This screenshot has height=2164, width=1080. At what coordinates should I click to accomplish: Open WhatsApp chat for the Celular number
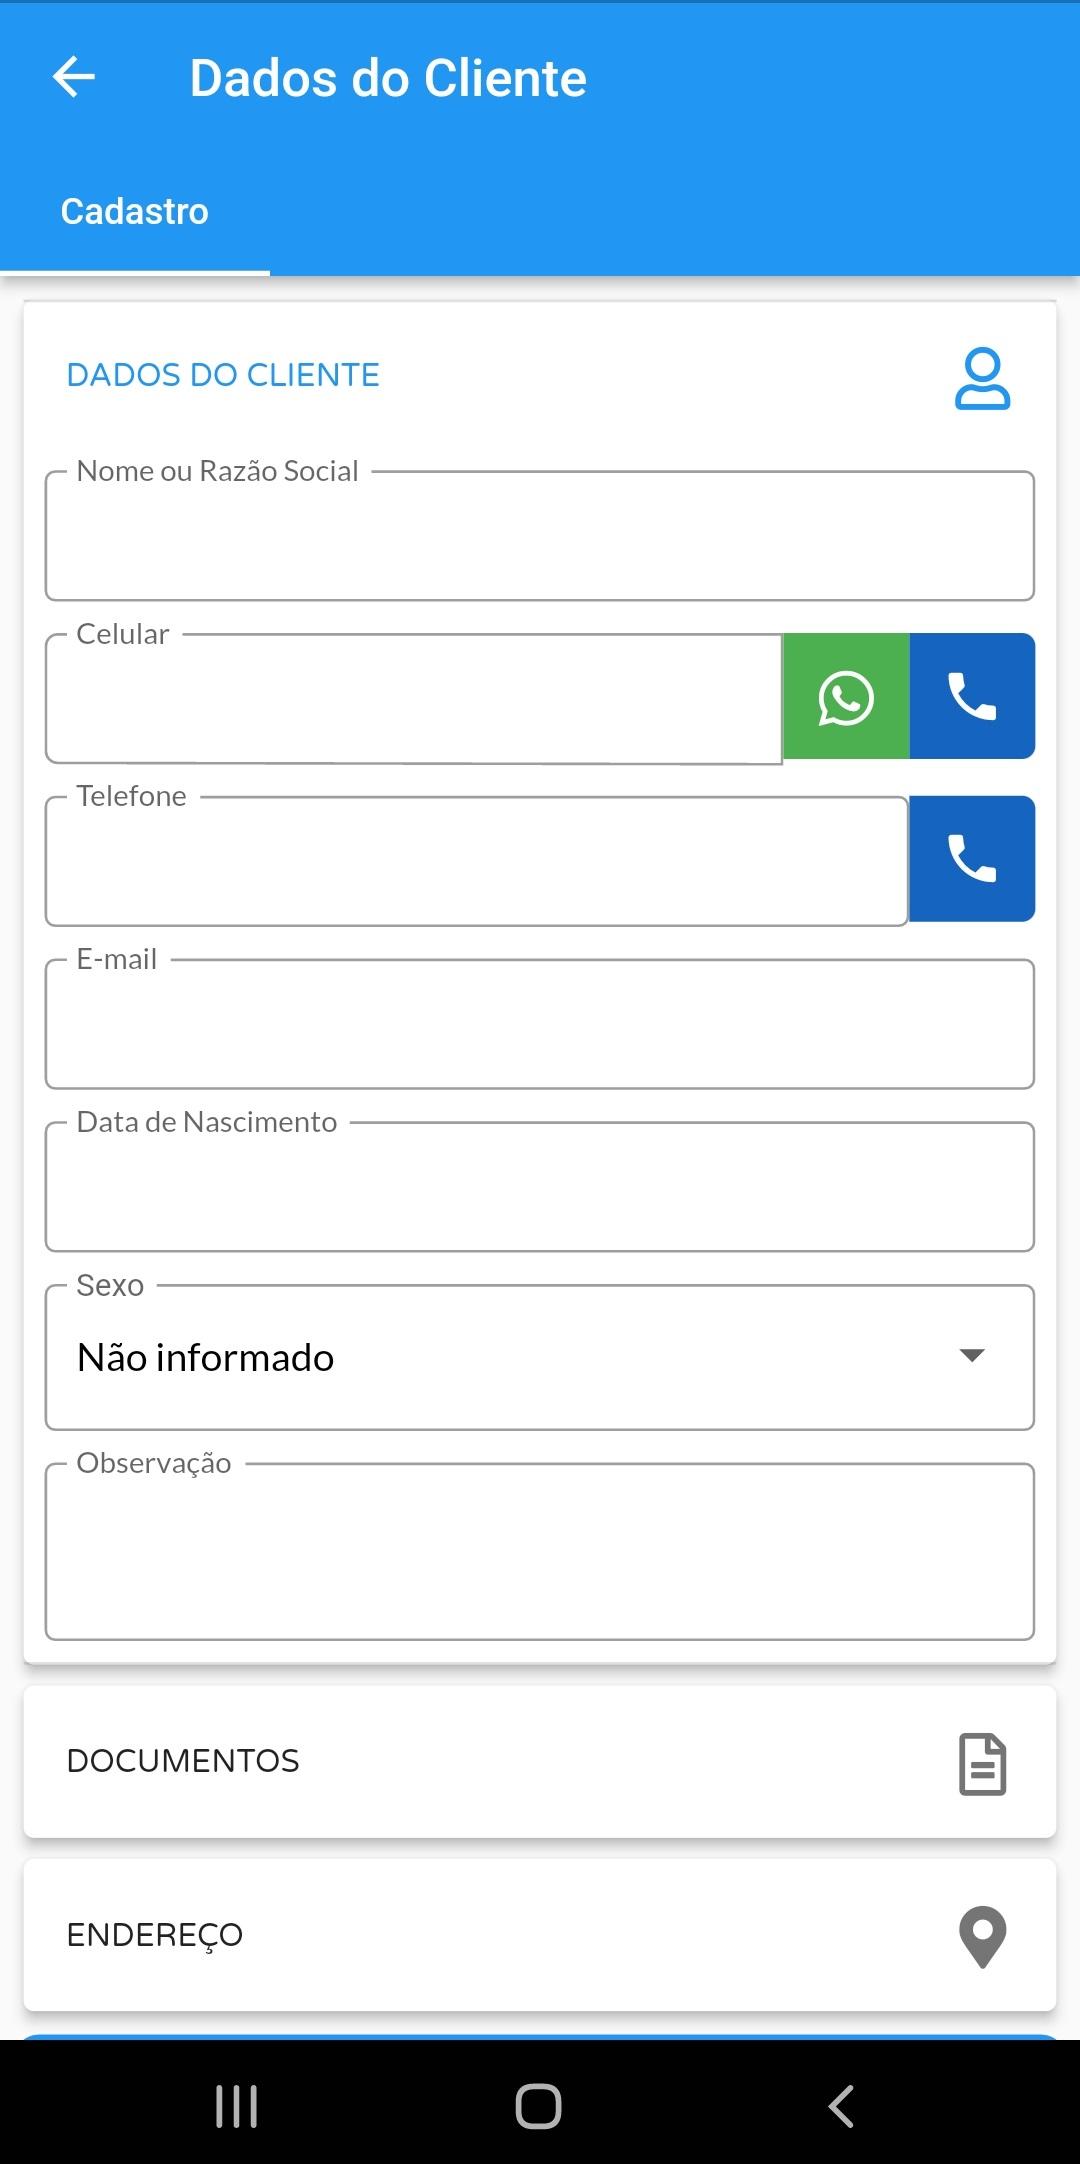(846, 697)
